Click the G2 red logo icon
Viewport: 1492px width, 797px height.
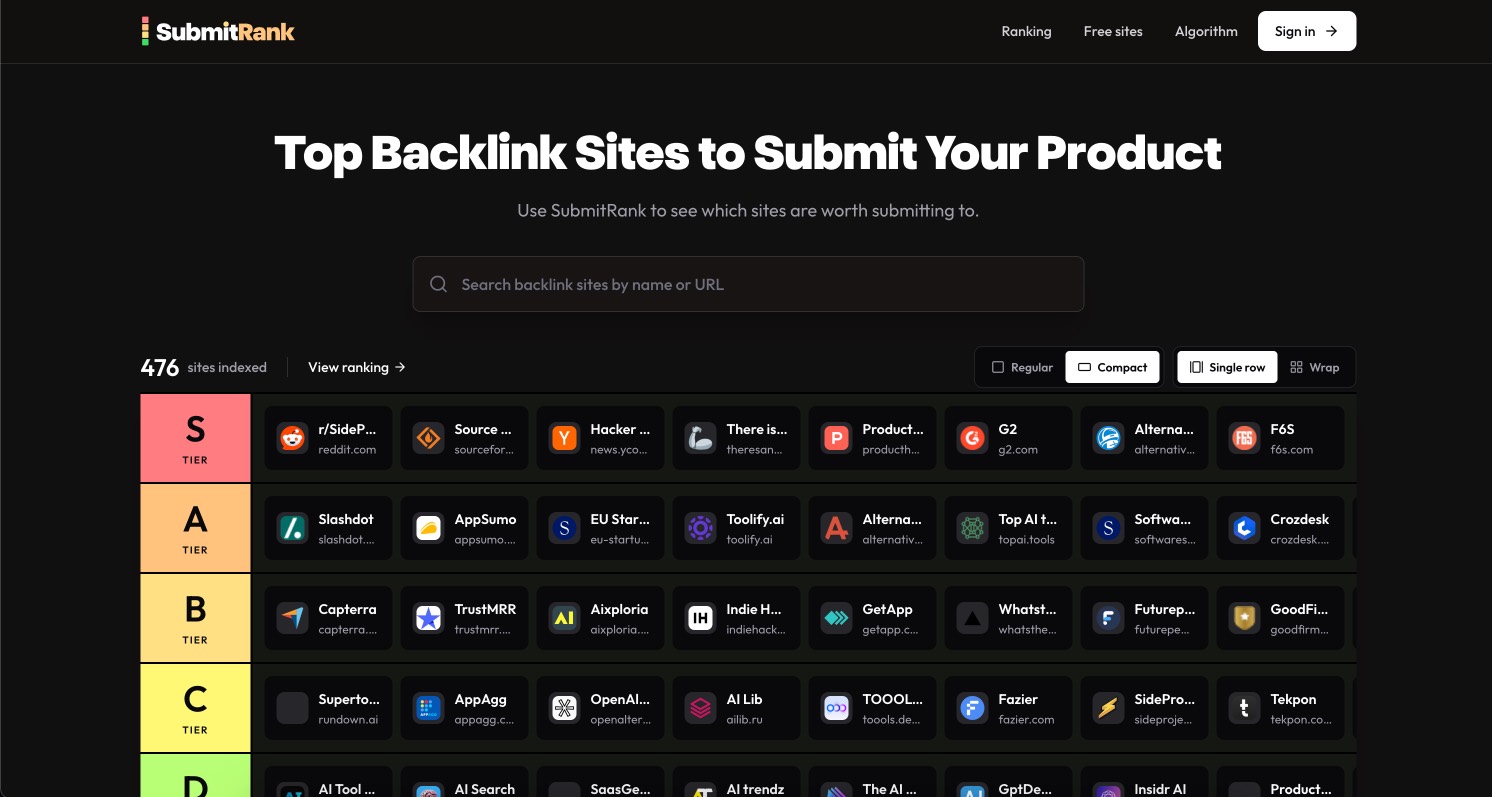tap(973, 438)
